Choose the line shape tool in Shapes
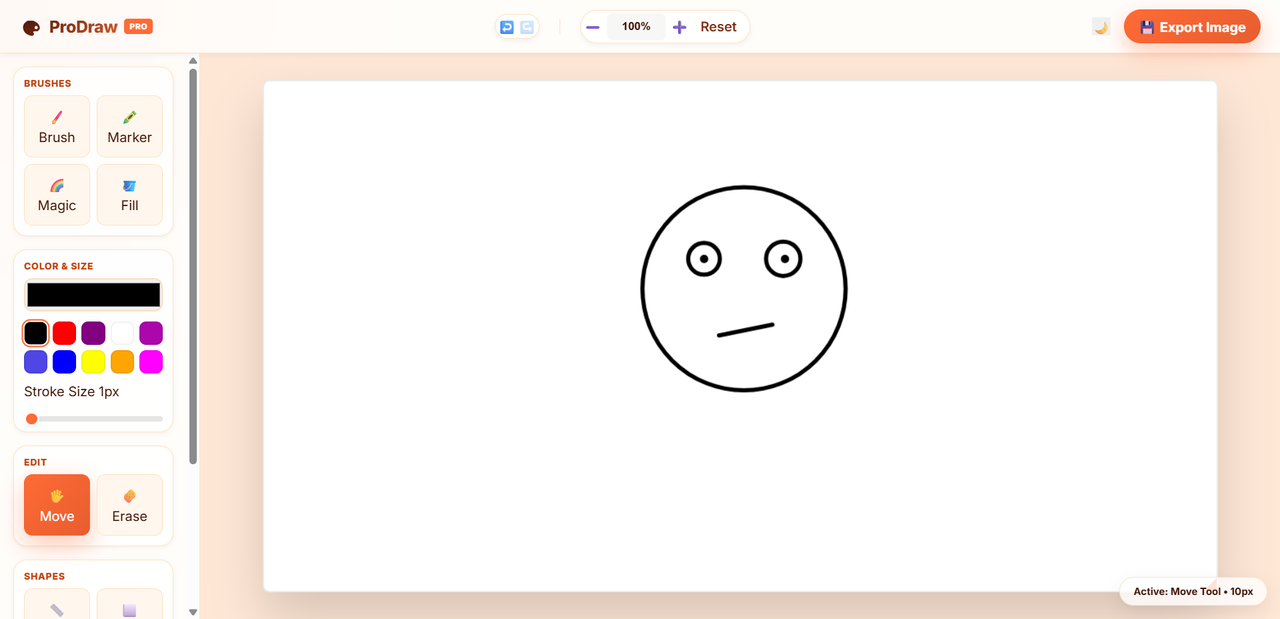Screen dimensions: 1280x619 click(57, 603)
